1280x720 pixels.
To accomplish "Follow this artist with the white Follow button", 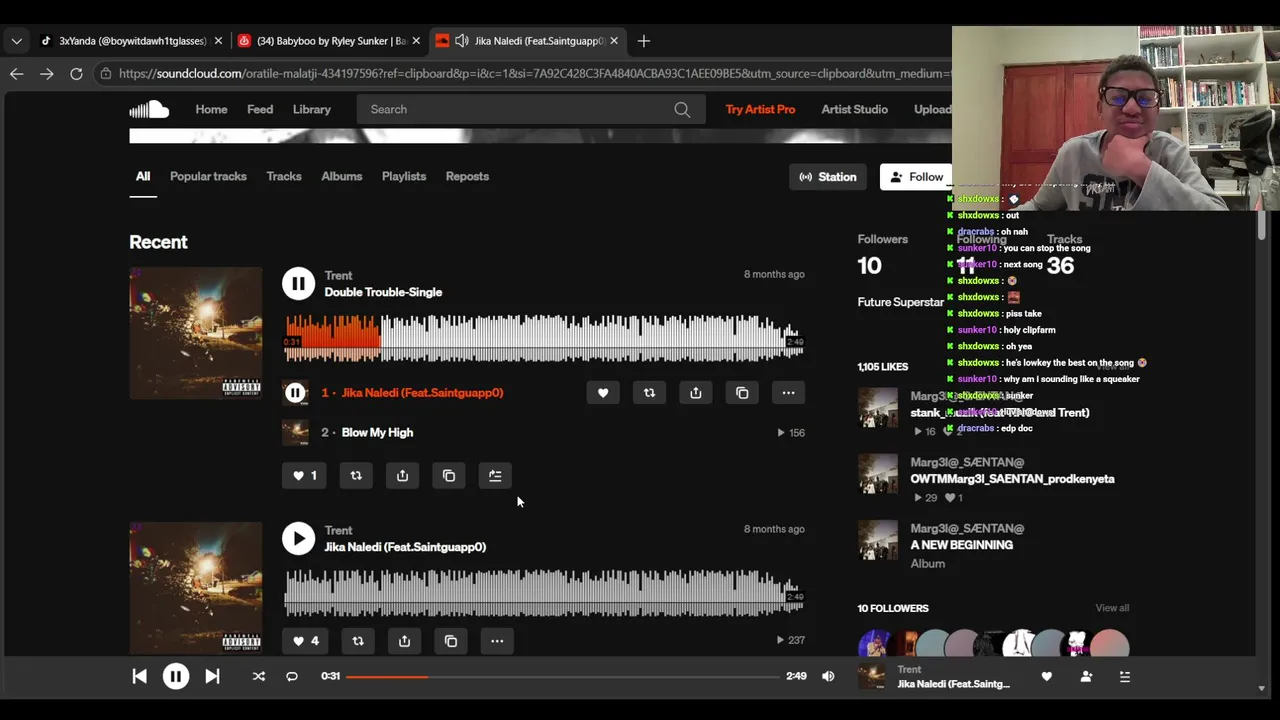I will click(x=917, y=177).
